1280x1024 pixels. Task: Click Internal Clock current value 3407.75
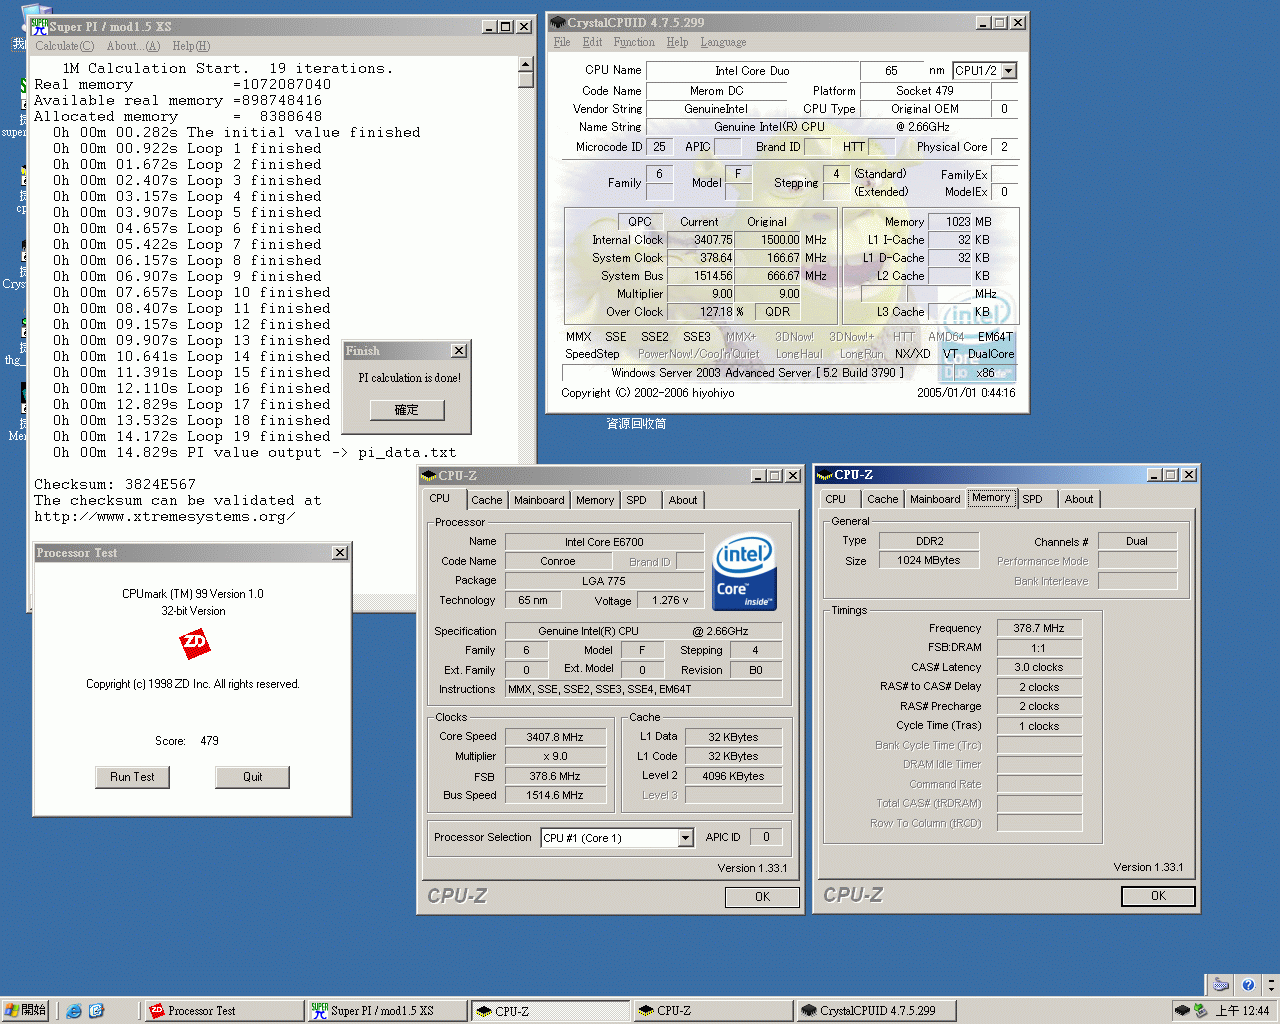pyautogui.click(x=702, y=240)
